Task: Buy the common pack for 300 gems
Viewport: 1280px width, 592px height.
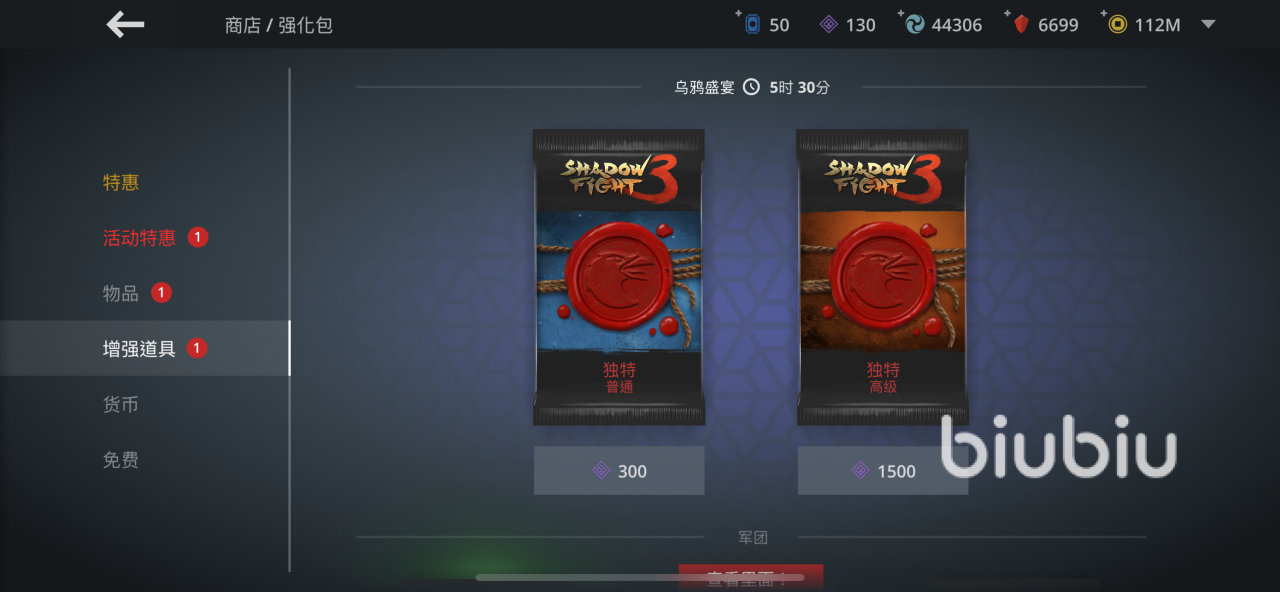Action: point(619,470)
